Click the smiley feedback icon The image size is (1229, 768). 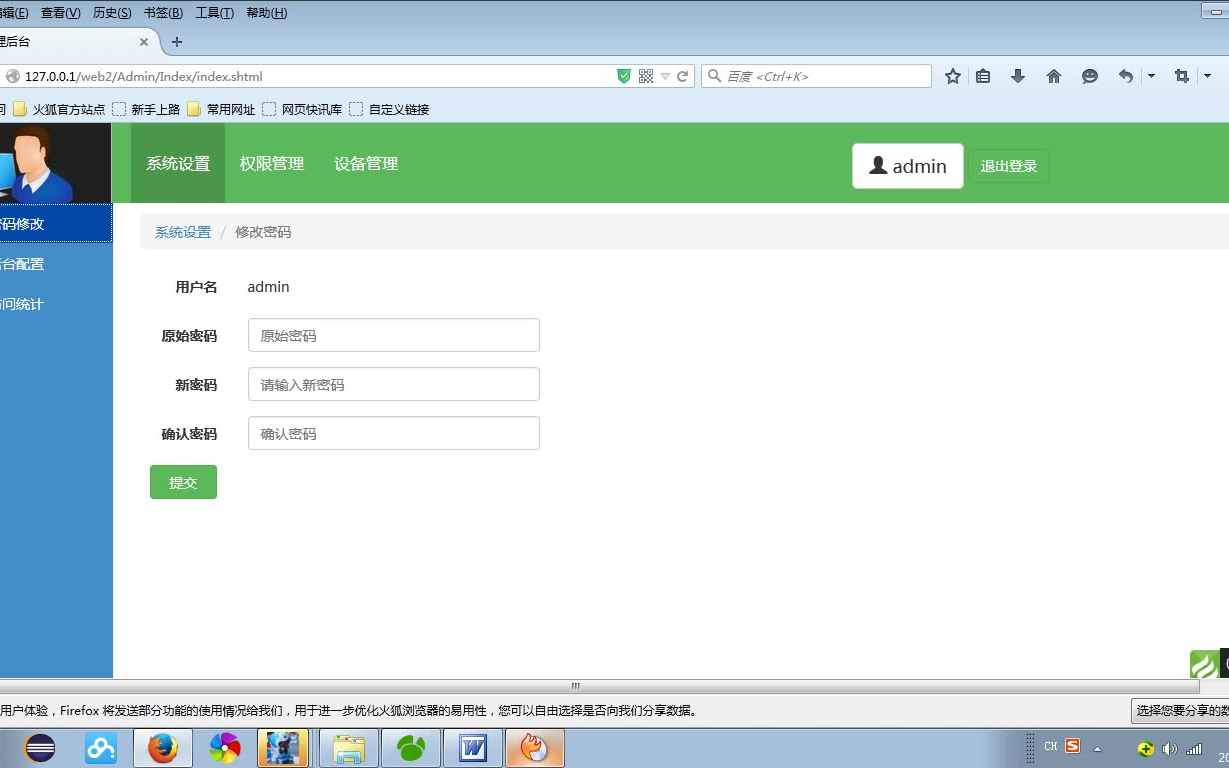click(x=1089, y=75)
